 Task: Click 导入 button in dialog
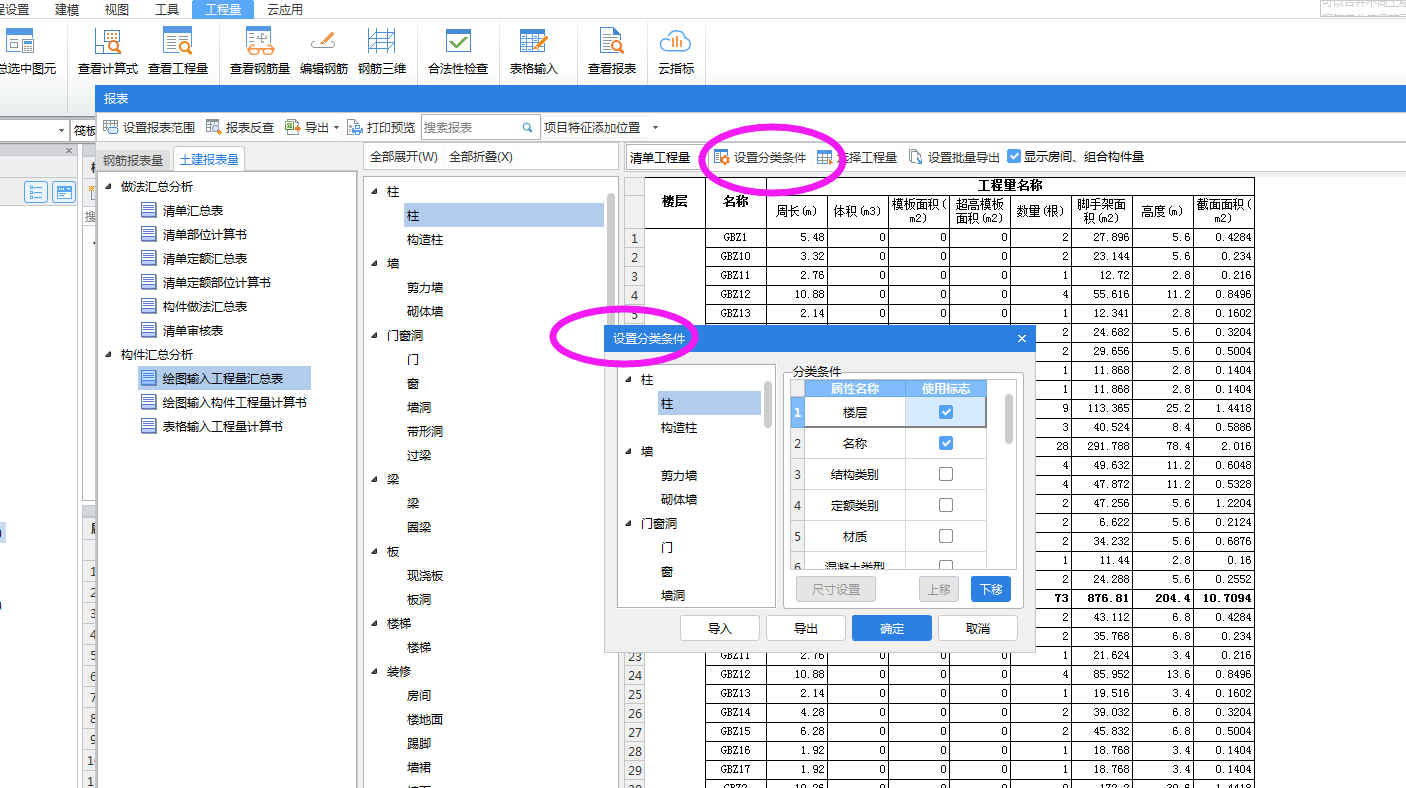coord(720,628)
